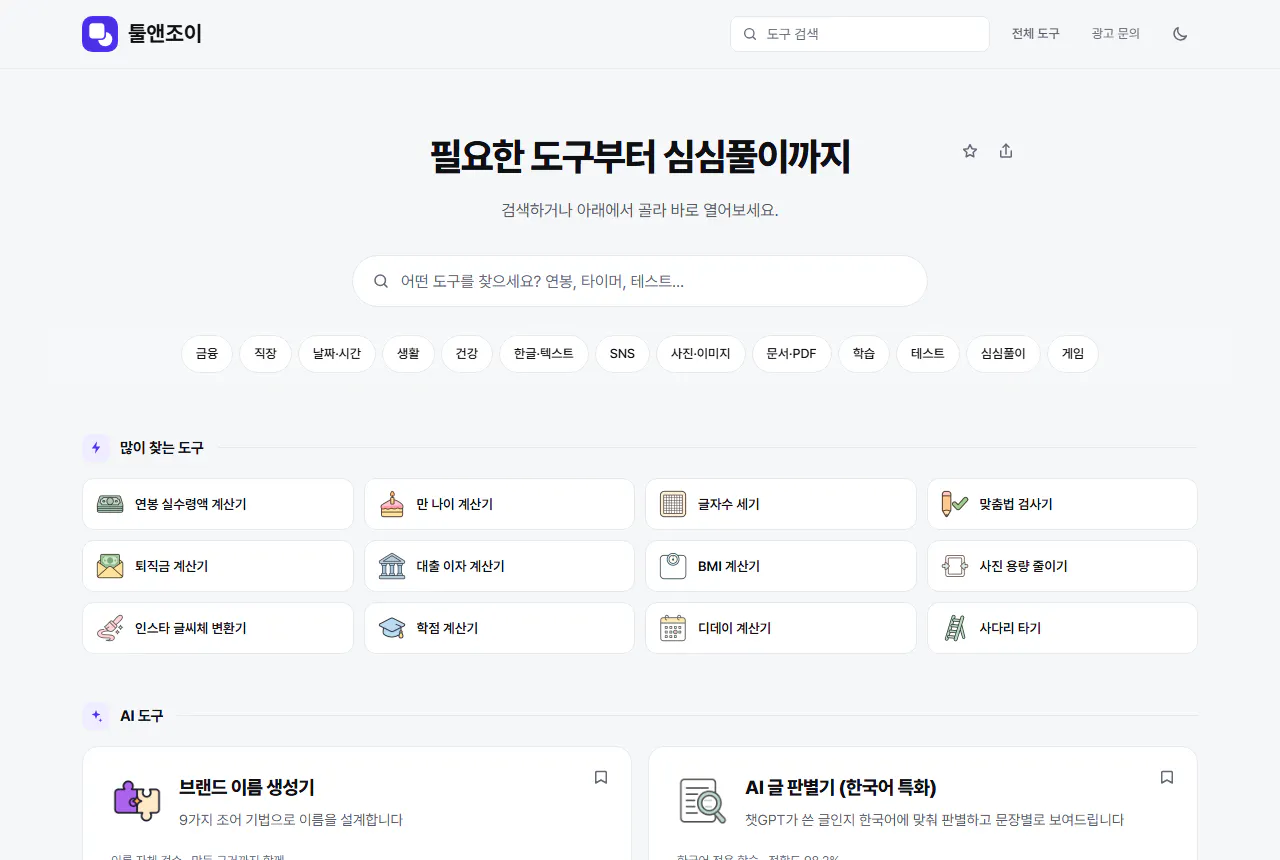Click the puzzle icon of 브랜드 이름 생성기
Image resolution: width=1280 pixels, height=860 pixels.
[137, 800]
